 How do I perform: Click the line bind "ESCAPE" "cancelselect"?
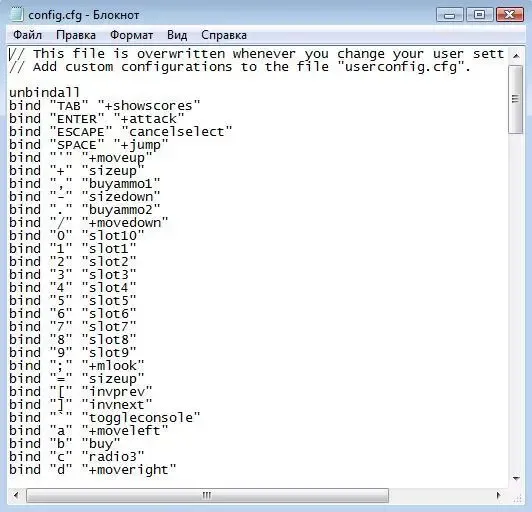pyautogui.click(x=121, y=131)
